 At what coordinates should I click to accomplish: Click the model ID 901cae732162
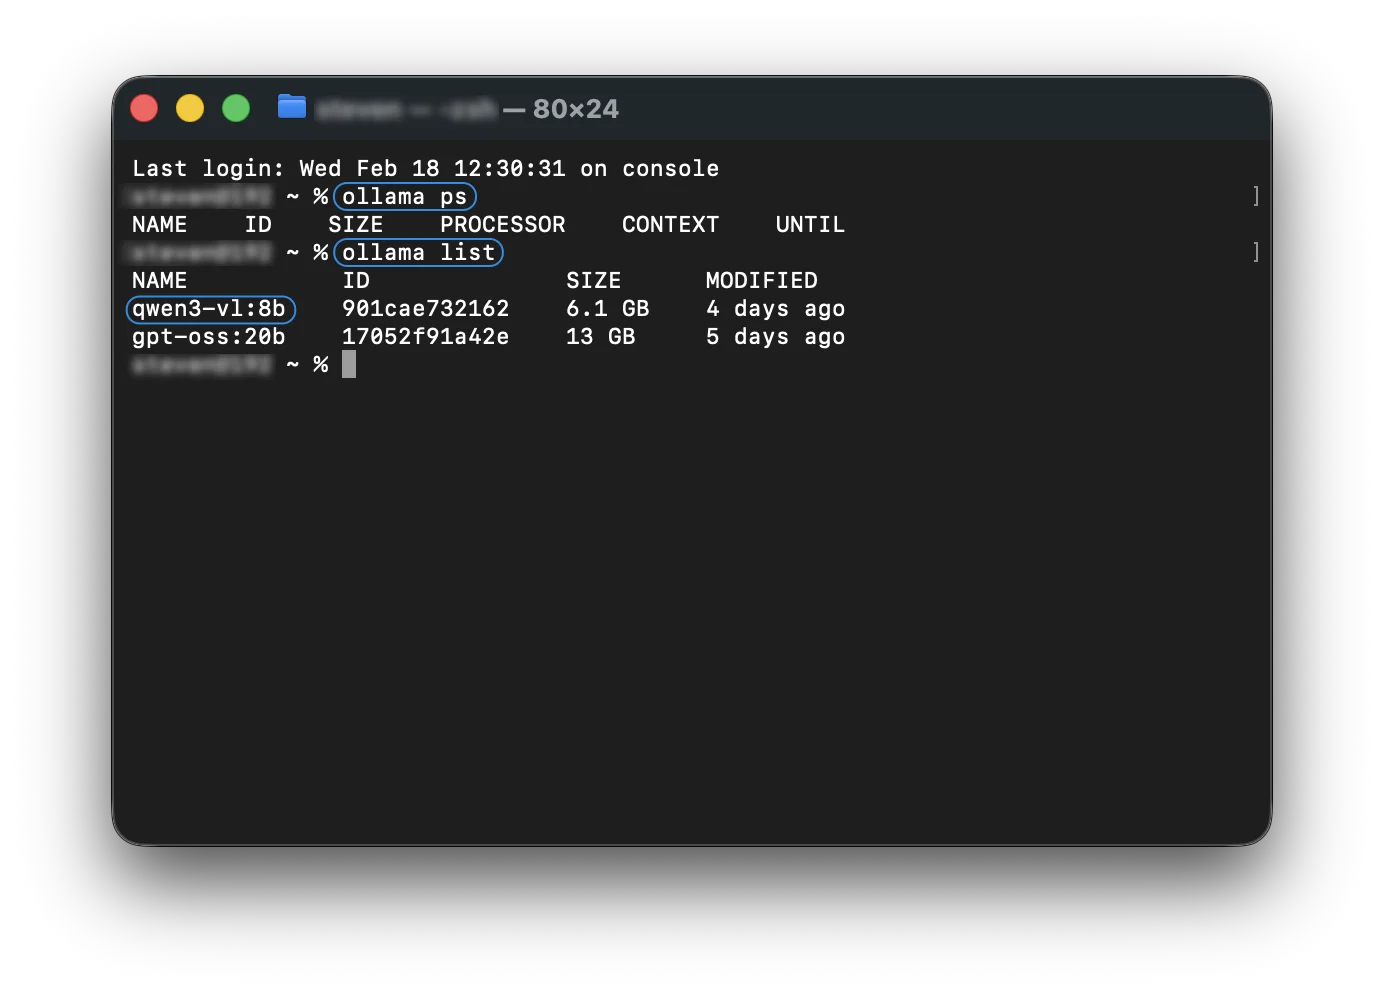pyautogui.click(x=425, y=309)
